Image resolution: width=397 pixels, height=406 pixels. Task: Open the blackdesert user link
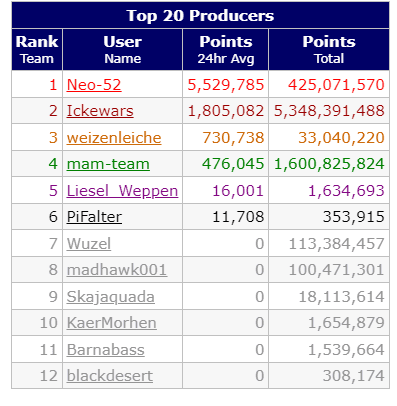click(x=110, y=376)
